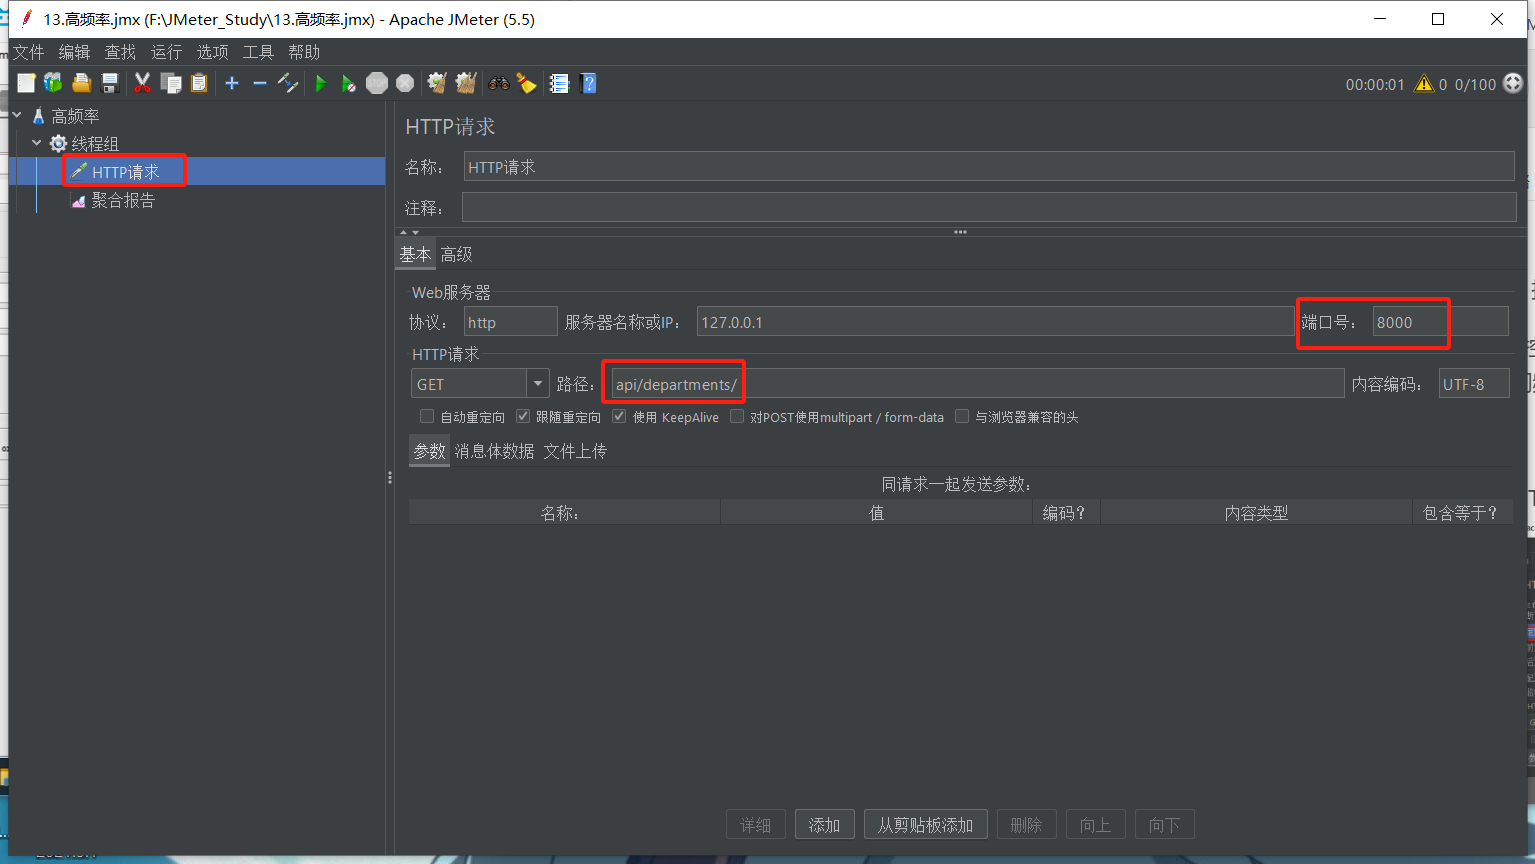Open the 查找 menu
This screenshot has height=864, width=1535.
[120, 52]
